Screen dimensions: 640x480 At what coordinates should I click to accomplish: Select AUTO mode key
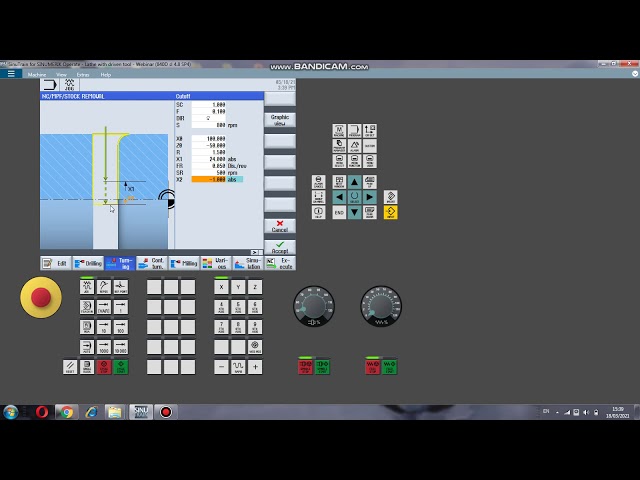point(87,347)
